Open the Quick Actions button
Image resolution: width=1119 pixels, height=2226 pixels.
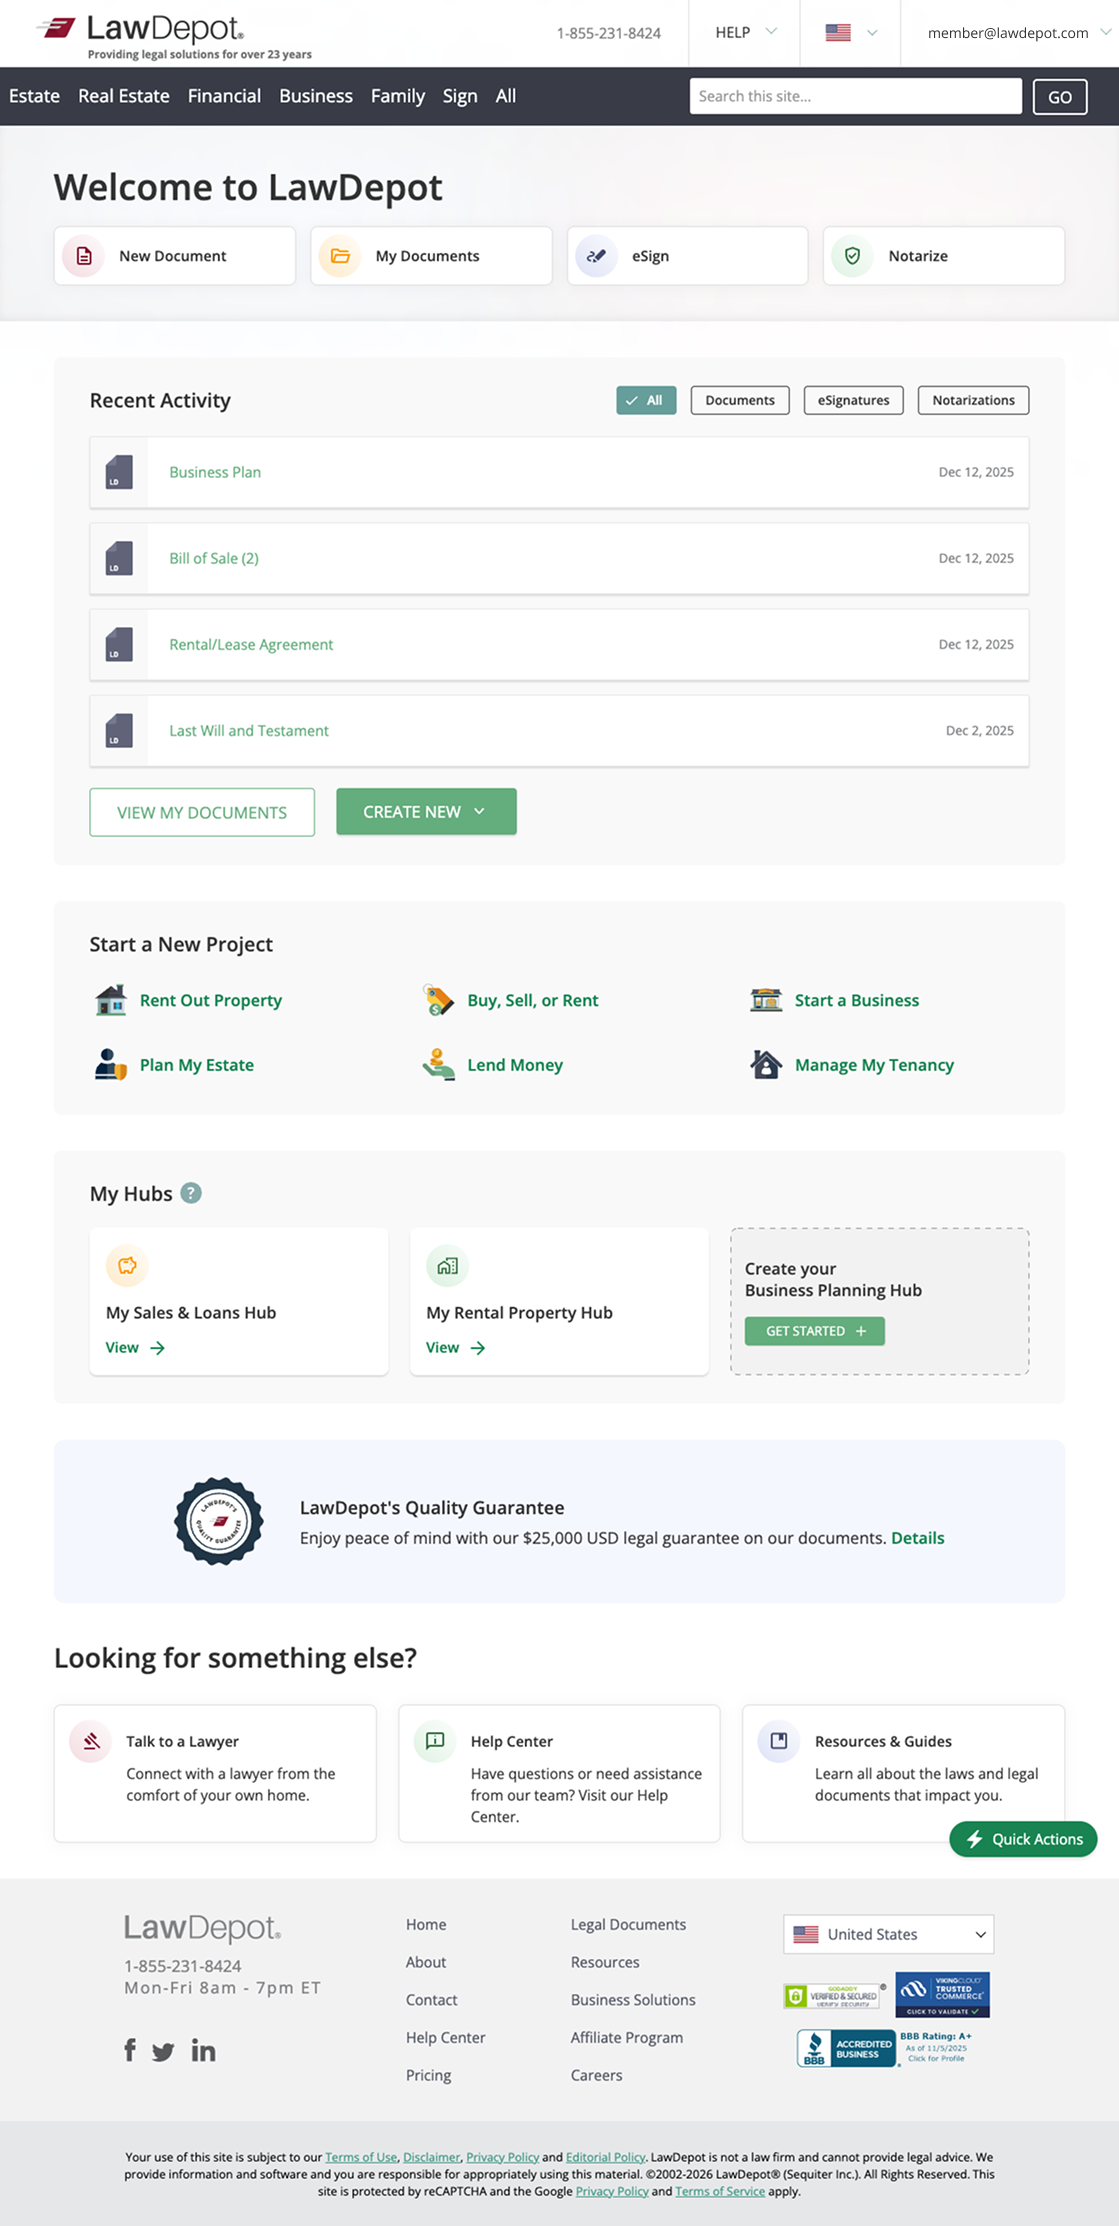pyautogui.click(x=1023, y=1839)
